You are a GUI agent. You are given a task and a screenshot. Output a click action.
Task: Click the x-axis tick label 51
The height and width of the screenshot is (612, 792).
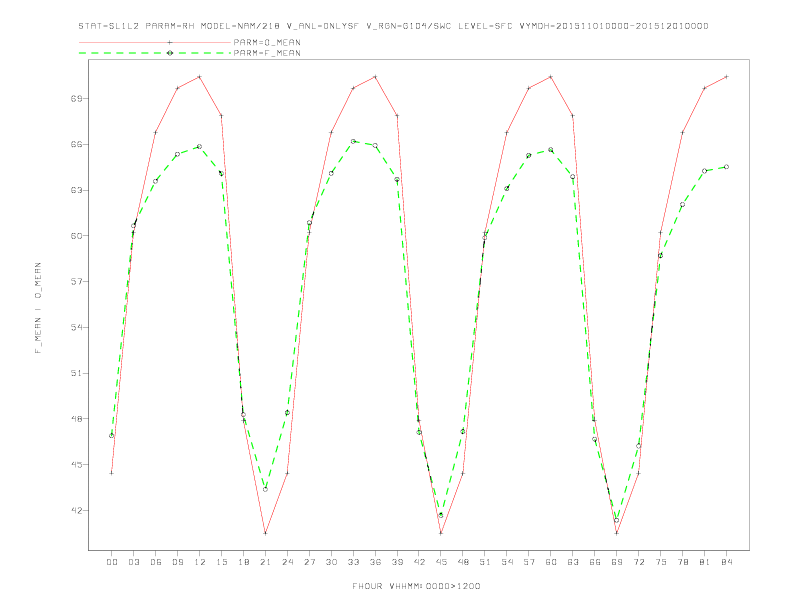485,562
